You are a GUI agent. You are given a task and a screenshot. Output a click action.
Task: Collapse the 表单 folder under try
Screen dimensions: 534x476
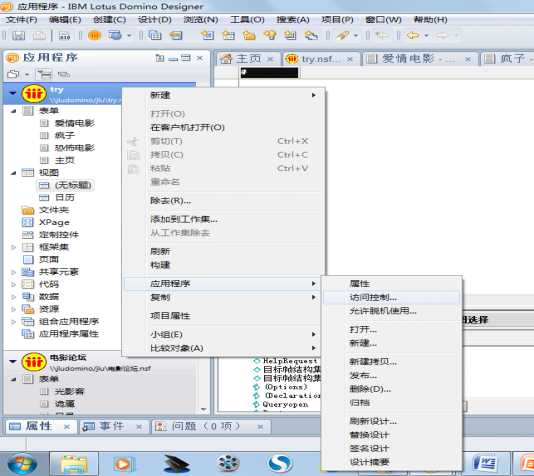point(14,111)
